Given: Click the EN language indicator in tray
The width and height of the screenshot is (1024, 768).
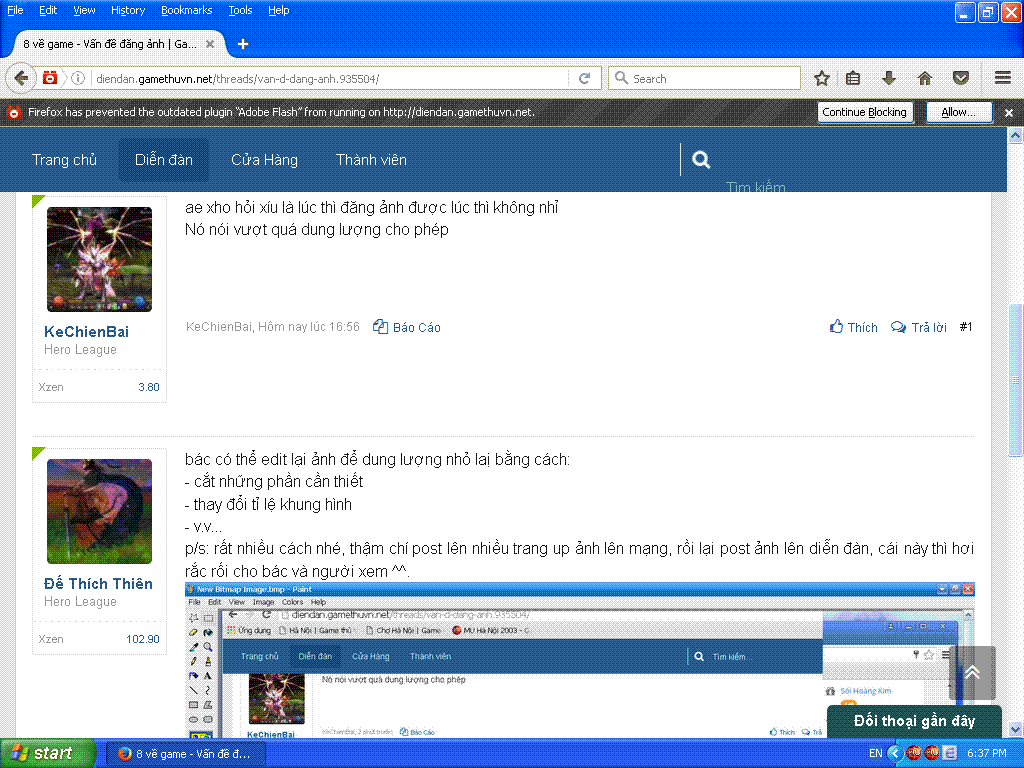Looking at the screenshot, I should [x=875, y=754].
